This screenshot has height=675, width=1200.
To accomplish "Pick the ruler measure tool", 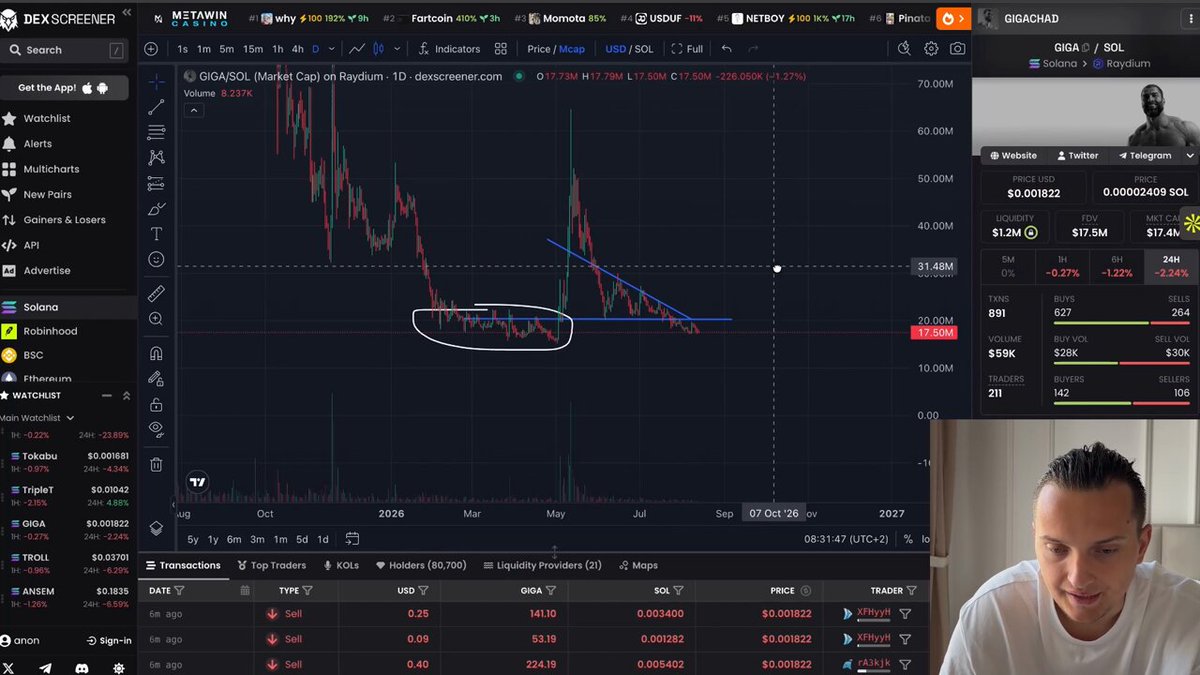I will [156, 294].
